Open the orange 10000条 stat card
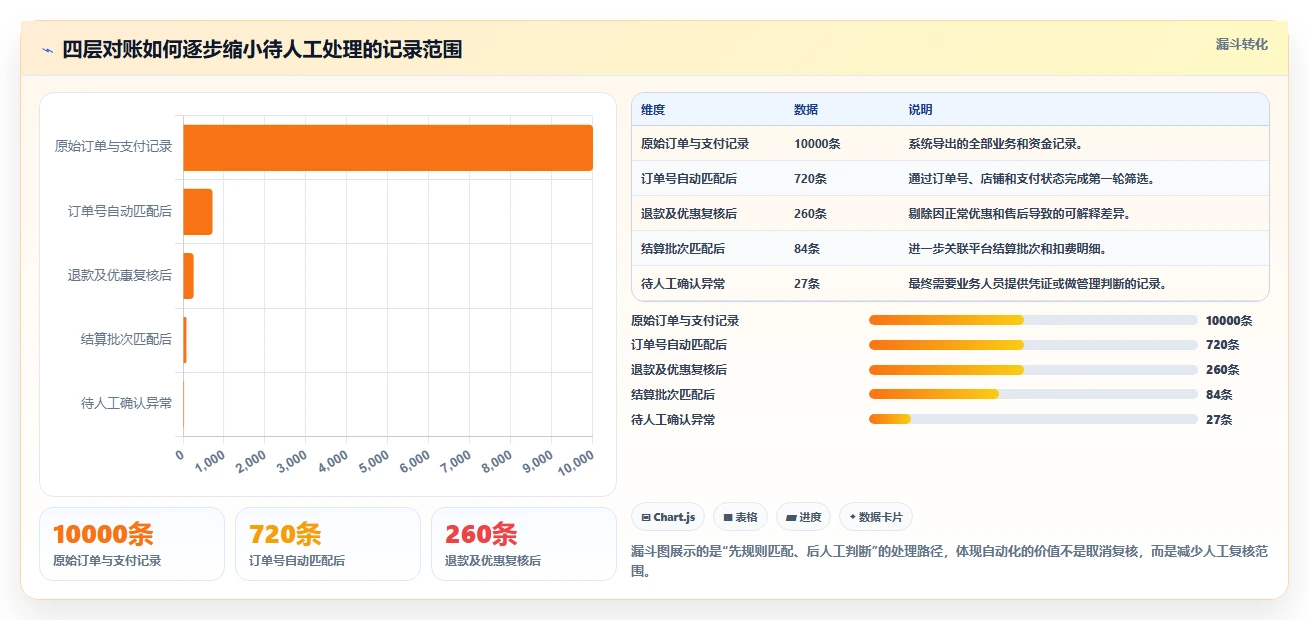The height and width of the screenshot is (620, 1309). tap(132, 544)
